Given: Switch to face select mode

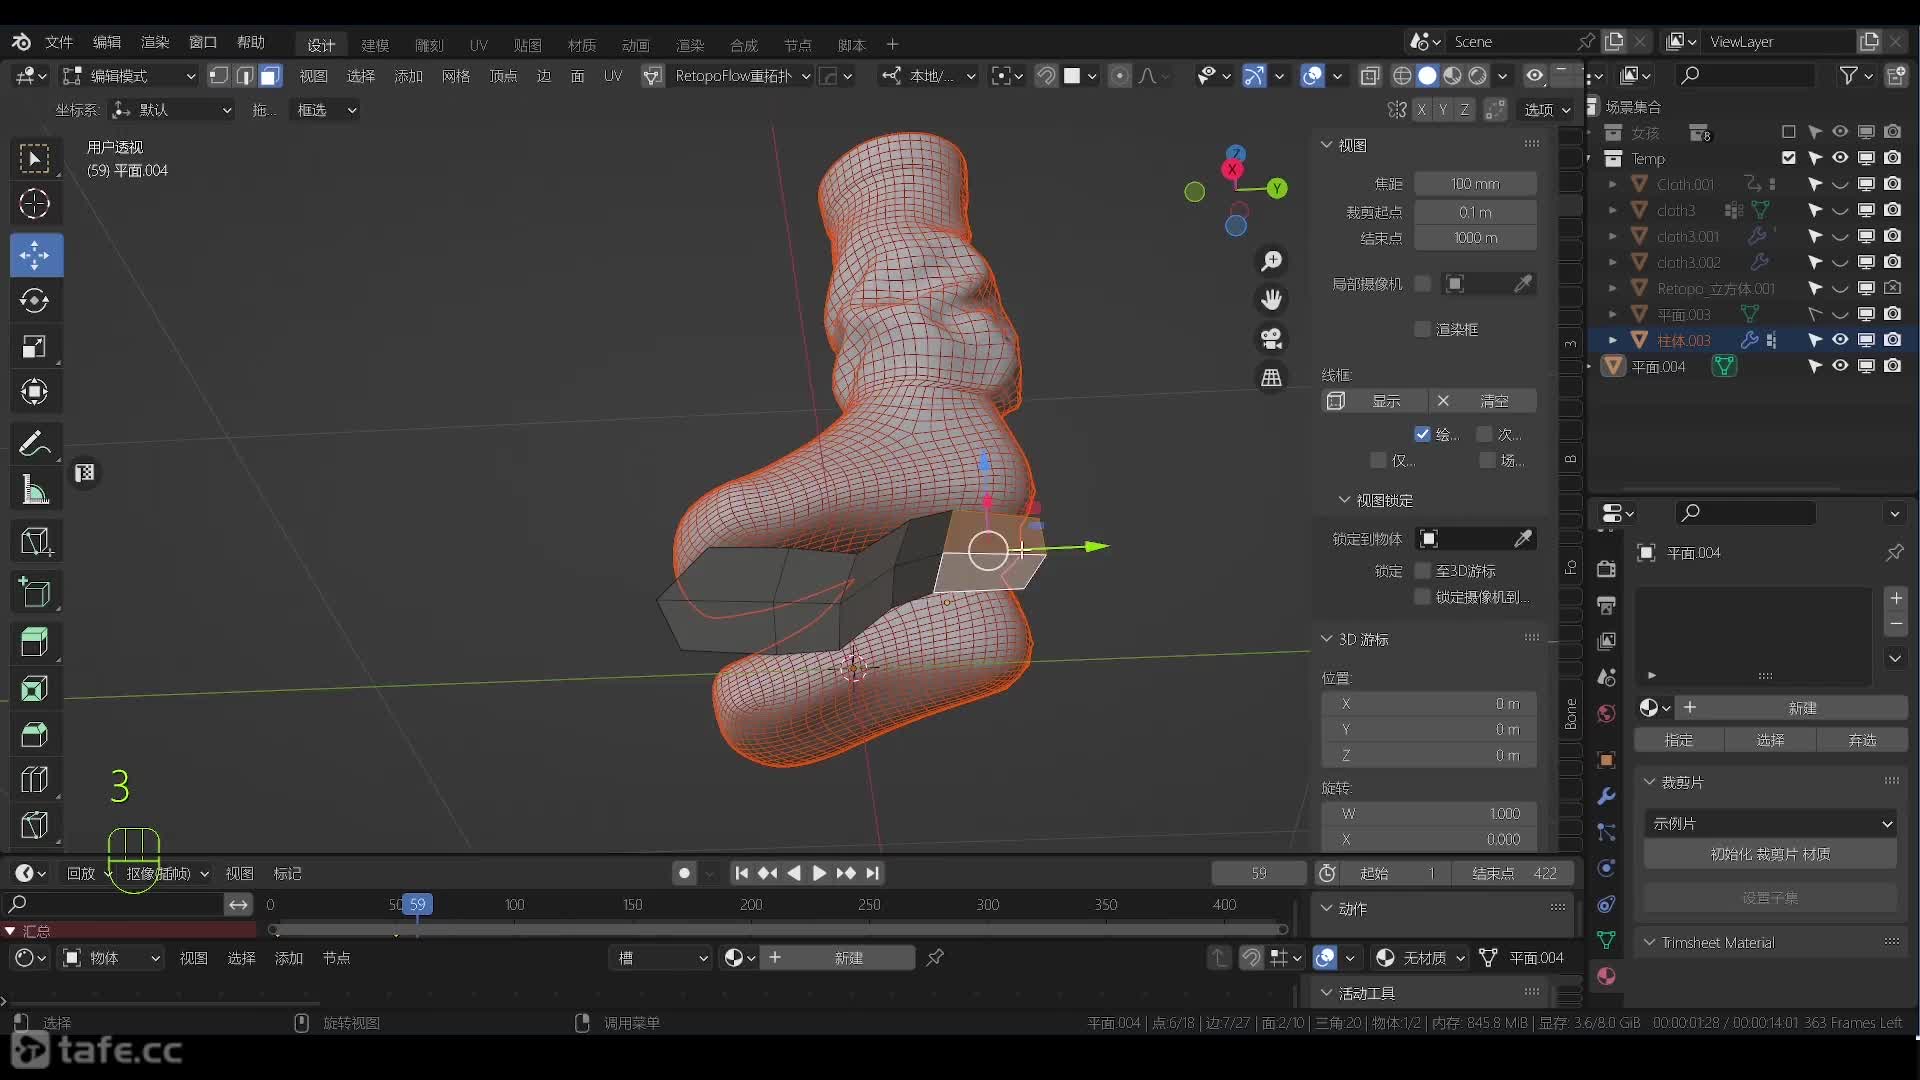Looking at the screenshot, I should pos(270,76).
